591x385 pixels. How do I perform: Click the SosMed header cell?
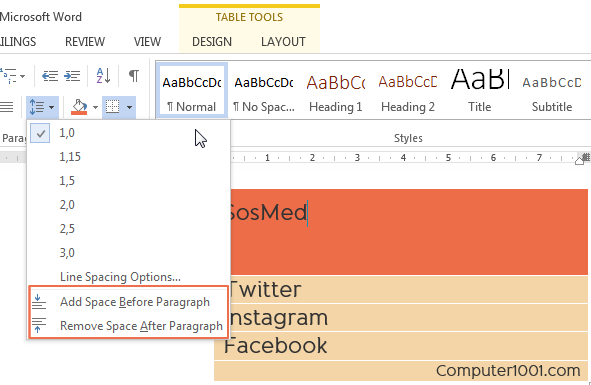[409, 232]
